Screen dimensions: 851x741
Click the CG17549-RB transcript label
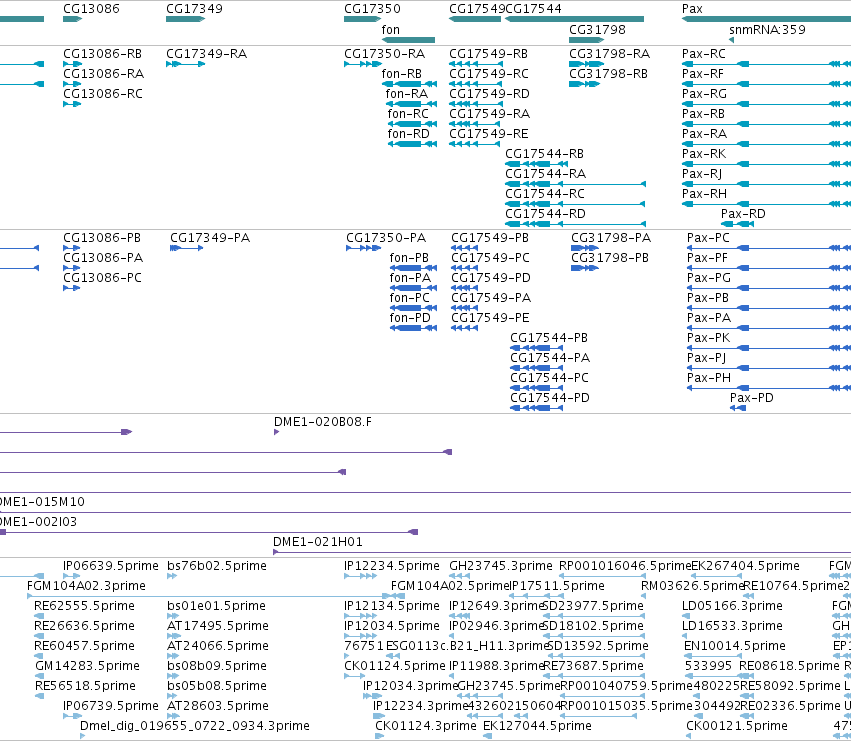(x=488, y=54)
